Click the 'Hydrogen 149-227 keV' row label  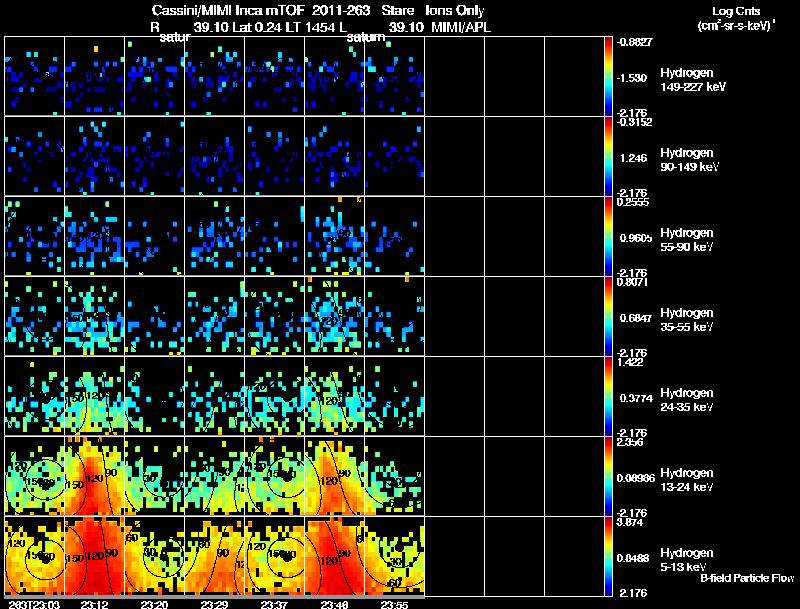coord(692,80)
